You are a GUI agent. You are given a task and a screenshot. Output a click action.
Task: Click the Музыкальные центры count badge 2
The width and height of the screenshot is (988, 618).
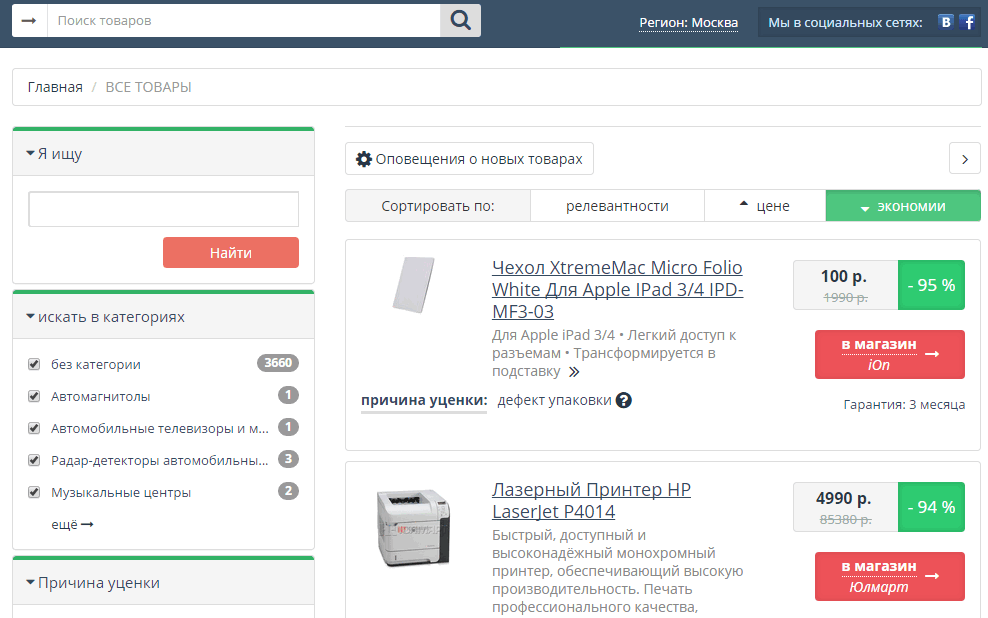point(288,491)
